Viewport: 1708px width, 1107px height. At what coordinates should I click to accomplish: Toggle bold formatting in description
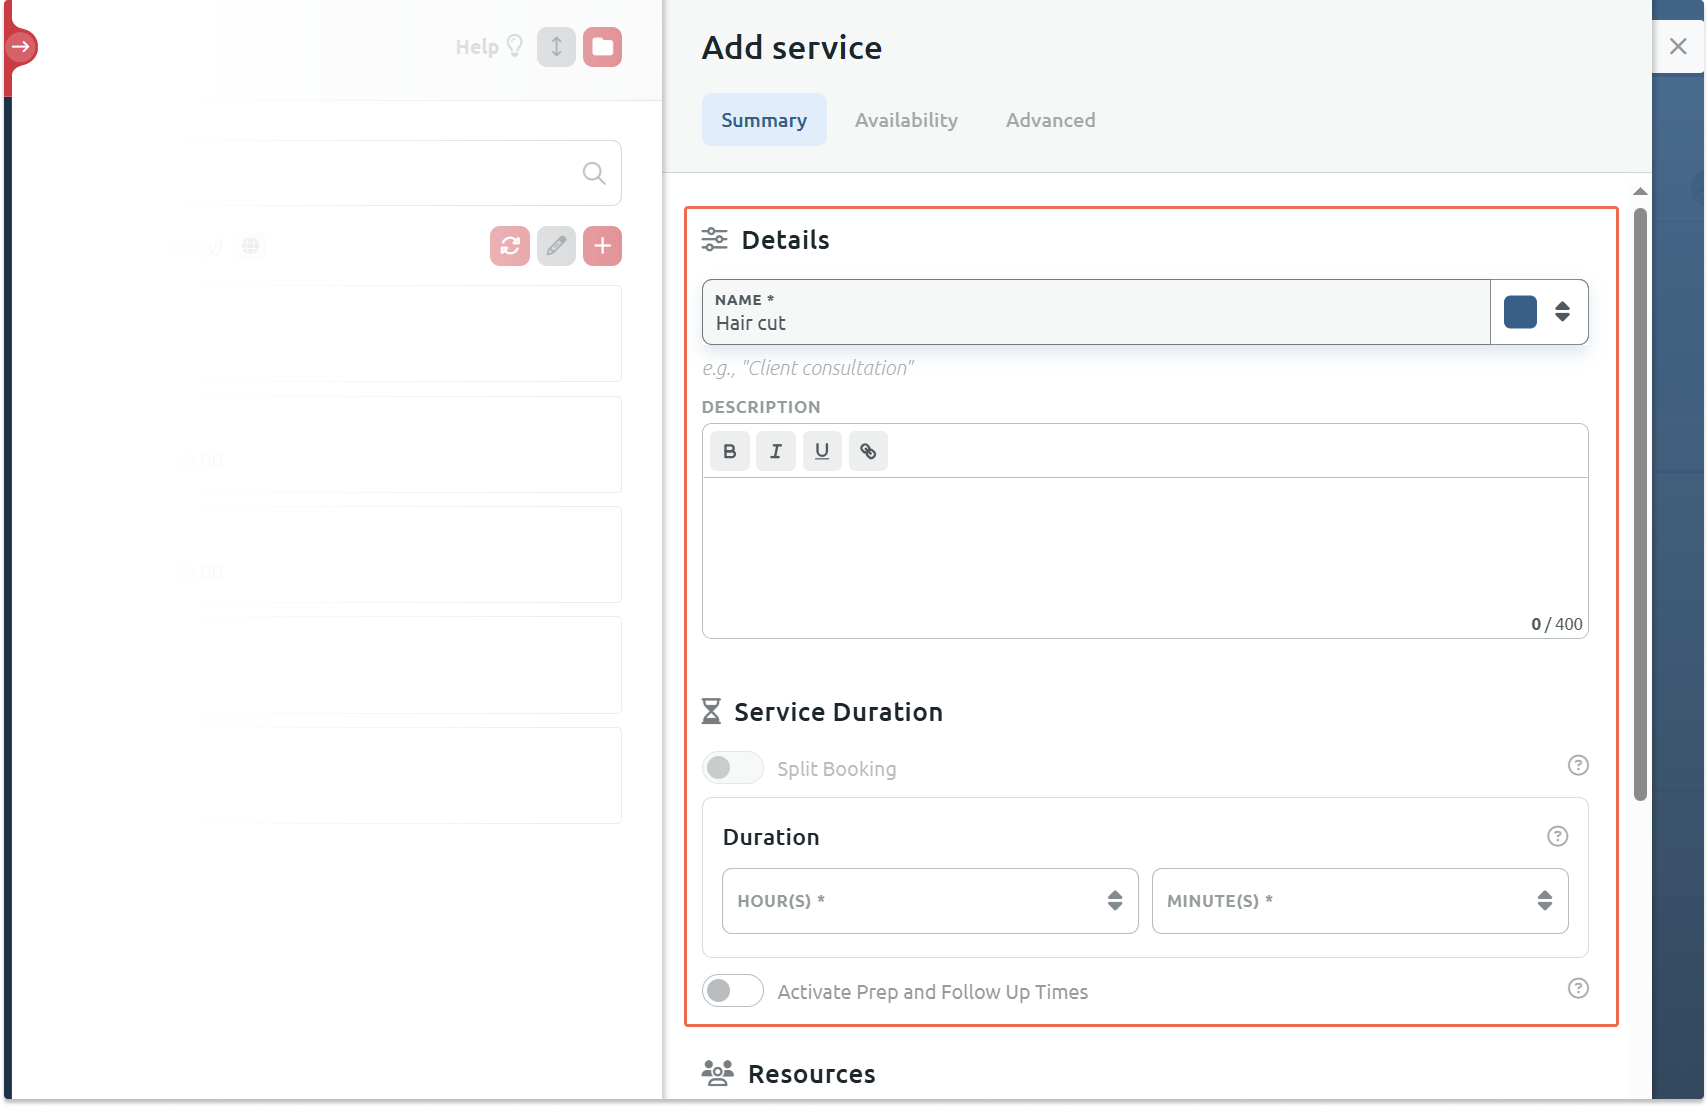(x=730, y=451)
